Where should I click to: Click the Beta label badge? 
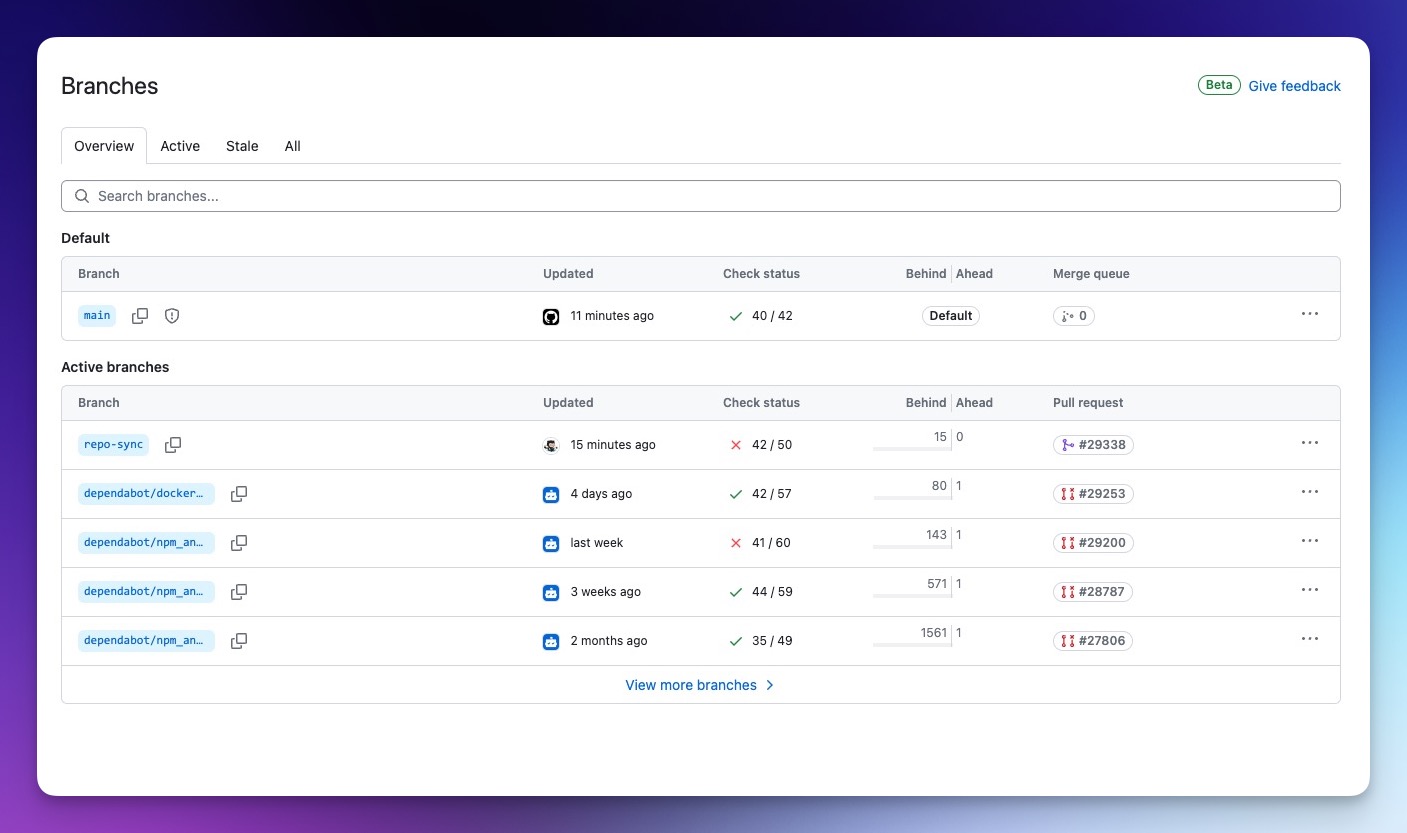pos(1219,85)
